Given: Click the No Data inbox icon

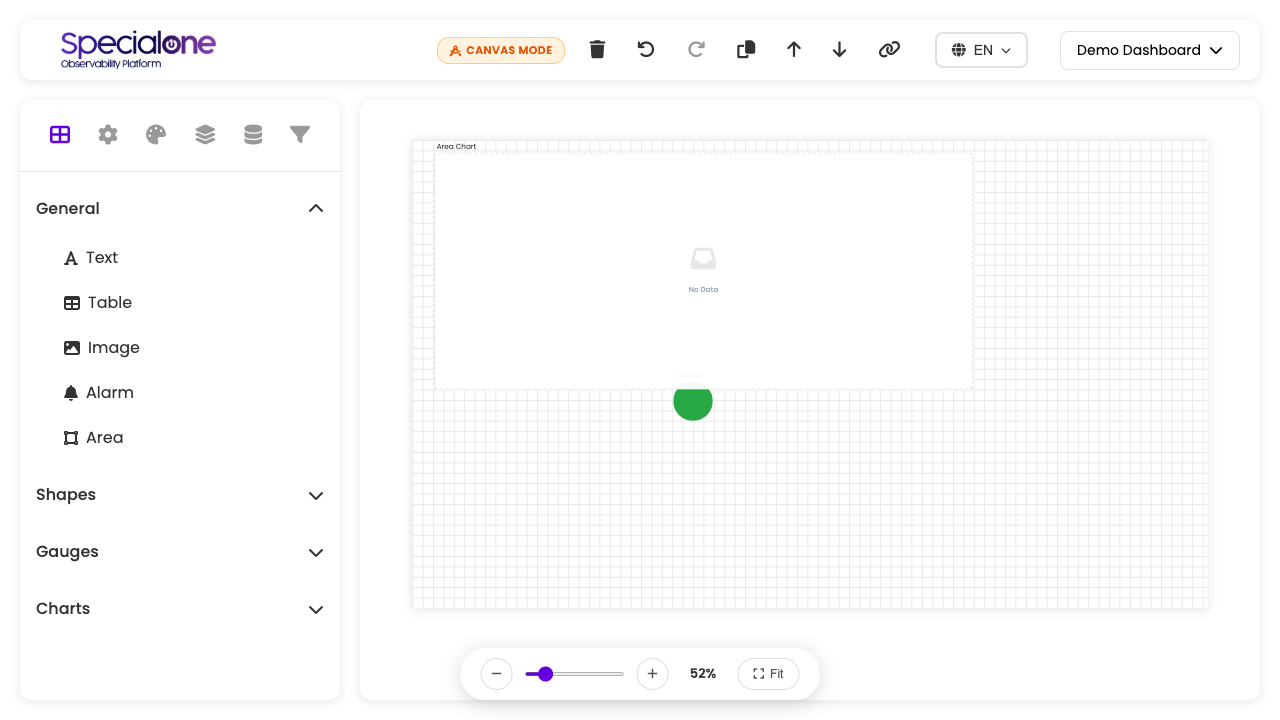Looking at the screenshot, I should click(x=703, y=259).
